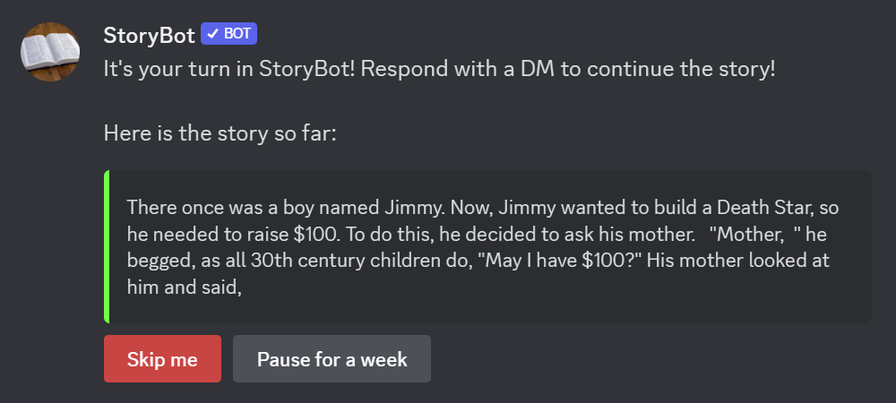Screen dimensions: 896x403
Task: Click the "Here is the story so far:" line
Action: [x=220, y=134]
